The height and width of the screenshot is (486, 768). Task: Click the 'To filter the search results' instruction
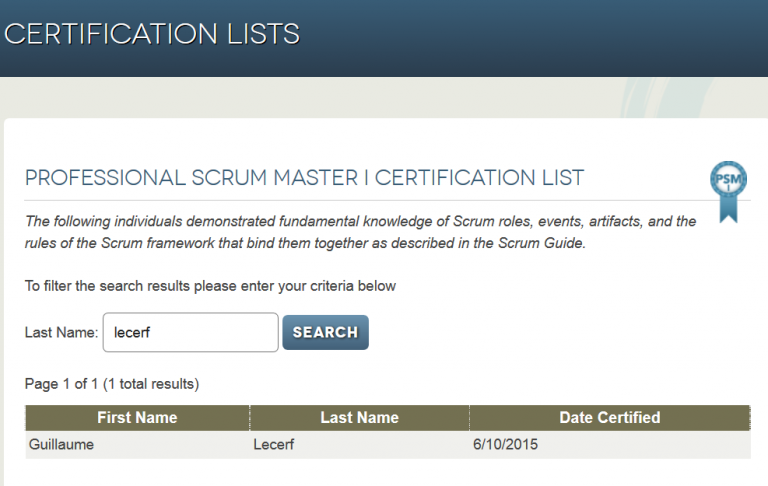210,286
